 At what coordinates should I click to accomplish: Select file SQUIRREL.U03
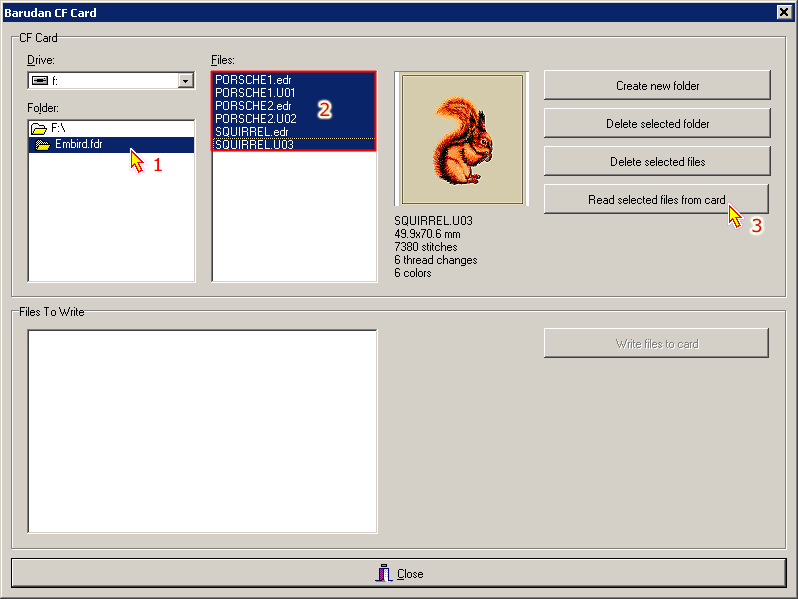294,145
